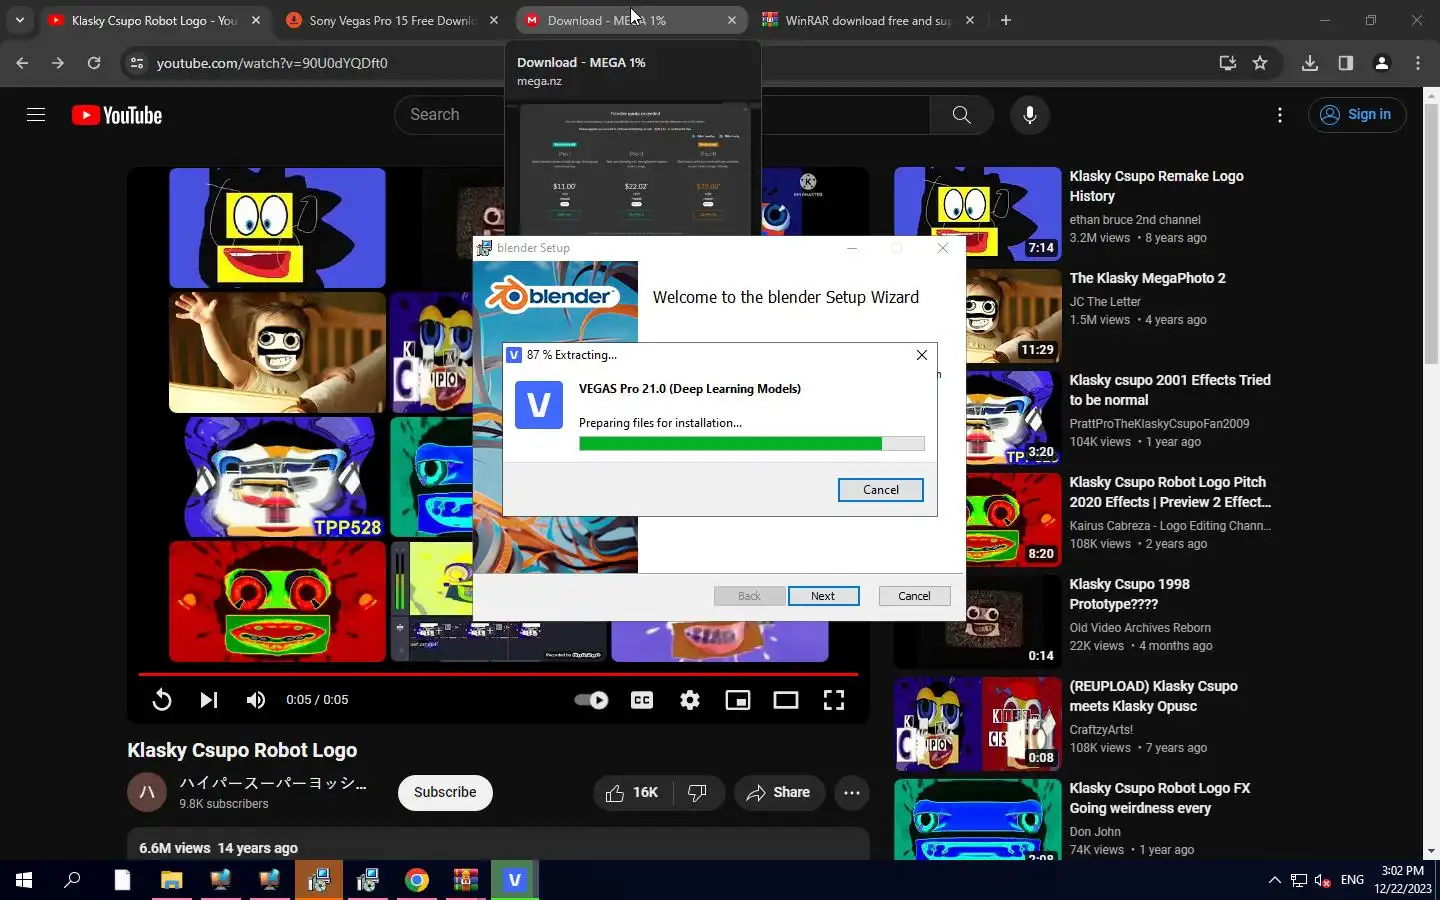Open the REUPLOAD Klasky Csupo meets Opusc thumbnail
Viewport: 1440px width, 900px height.
pos(978,724)
